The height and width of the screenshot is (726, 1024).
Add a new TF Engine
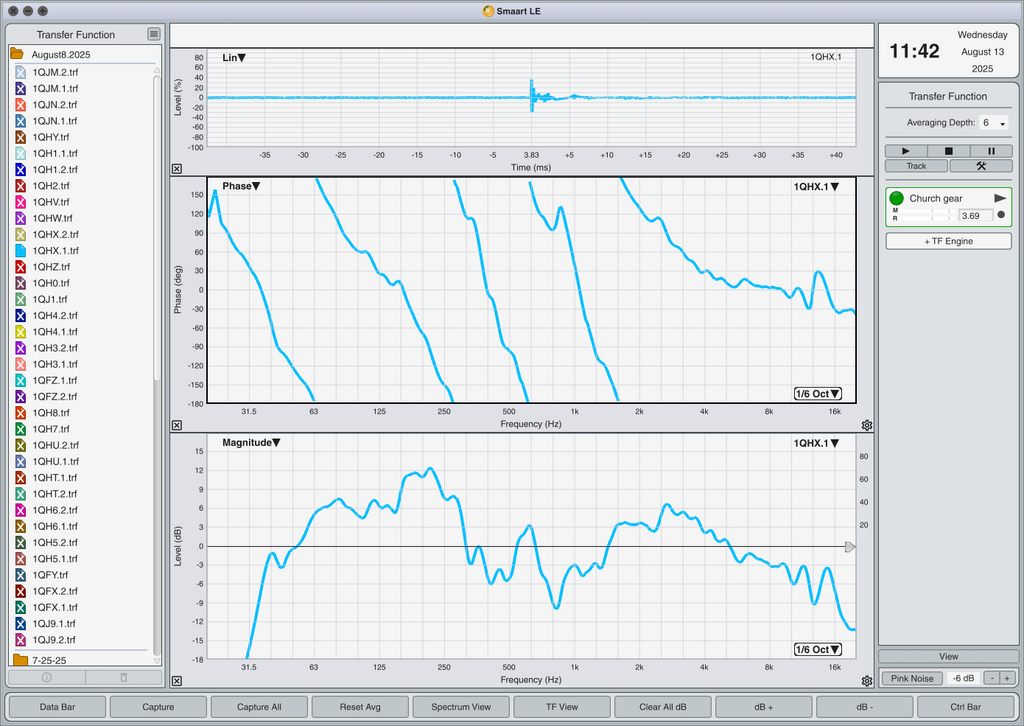pos(948,241)
